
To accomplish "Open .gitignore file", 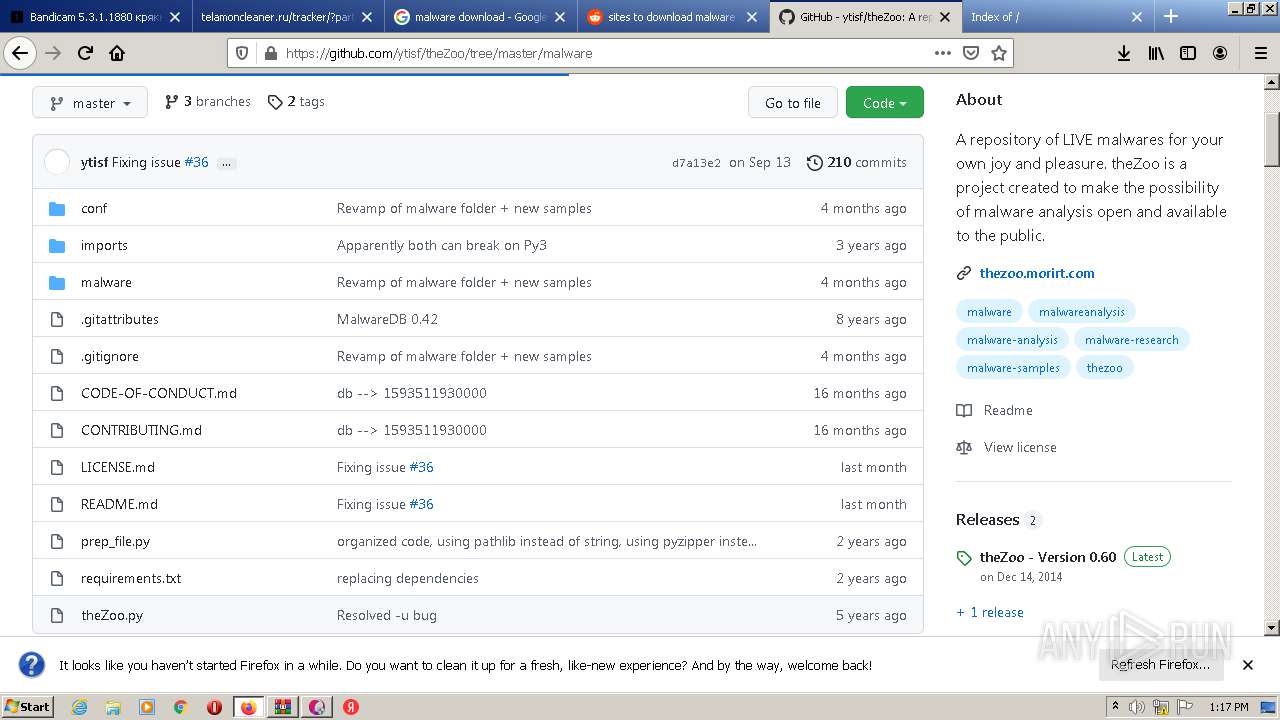I will [110, 356].
